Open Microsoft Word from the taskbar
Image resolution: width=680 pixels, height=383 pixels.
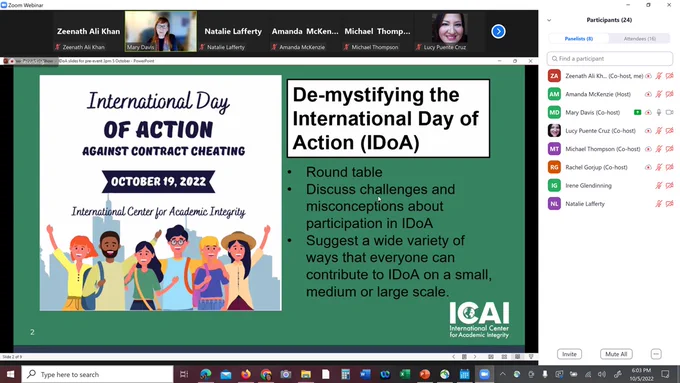click(x=365, y=374)
